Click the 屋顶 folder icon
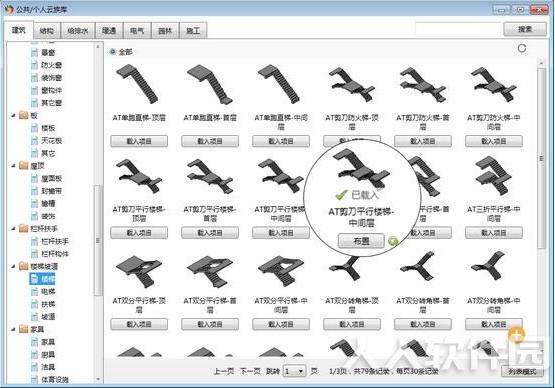This screenshot has width=555, height=388. pos(24,165)
